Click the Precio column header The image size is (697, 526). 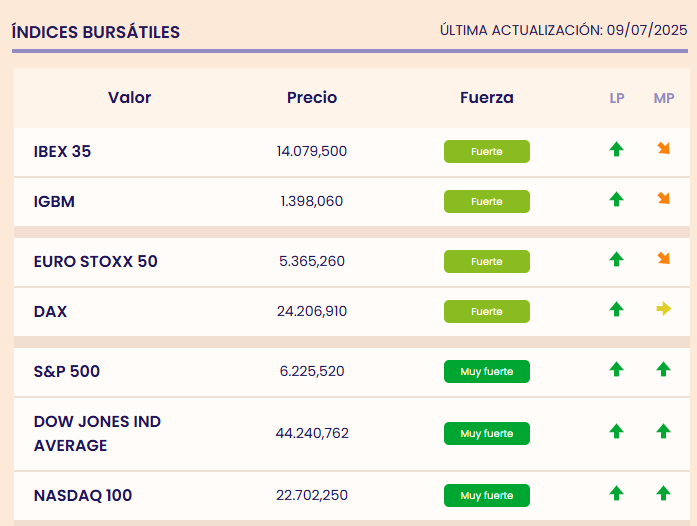pyautogui.click(x=312, y=98)
